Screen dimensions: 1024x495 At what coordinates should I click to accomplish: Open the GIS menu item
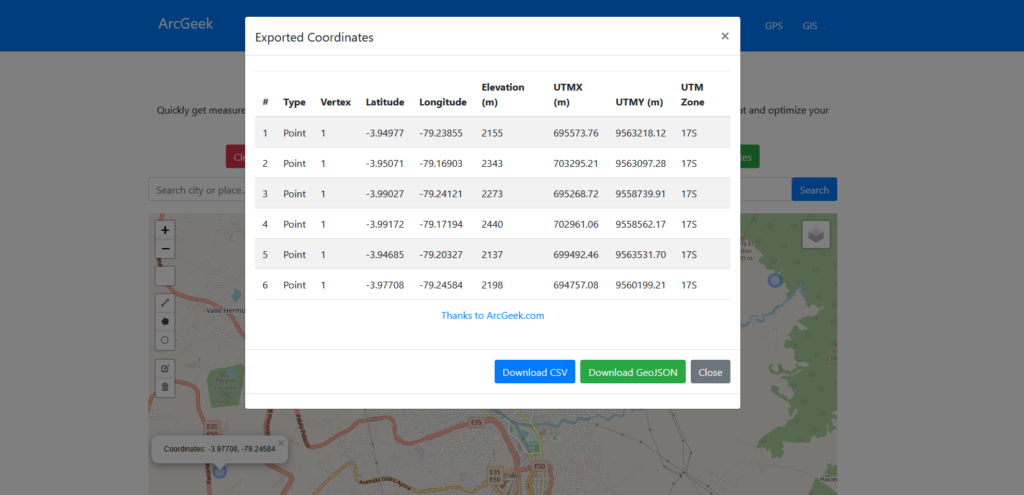point(810,25)
